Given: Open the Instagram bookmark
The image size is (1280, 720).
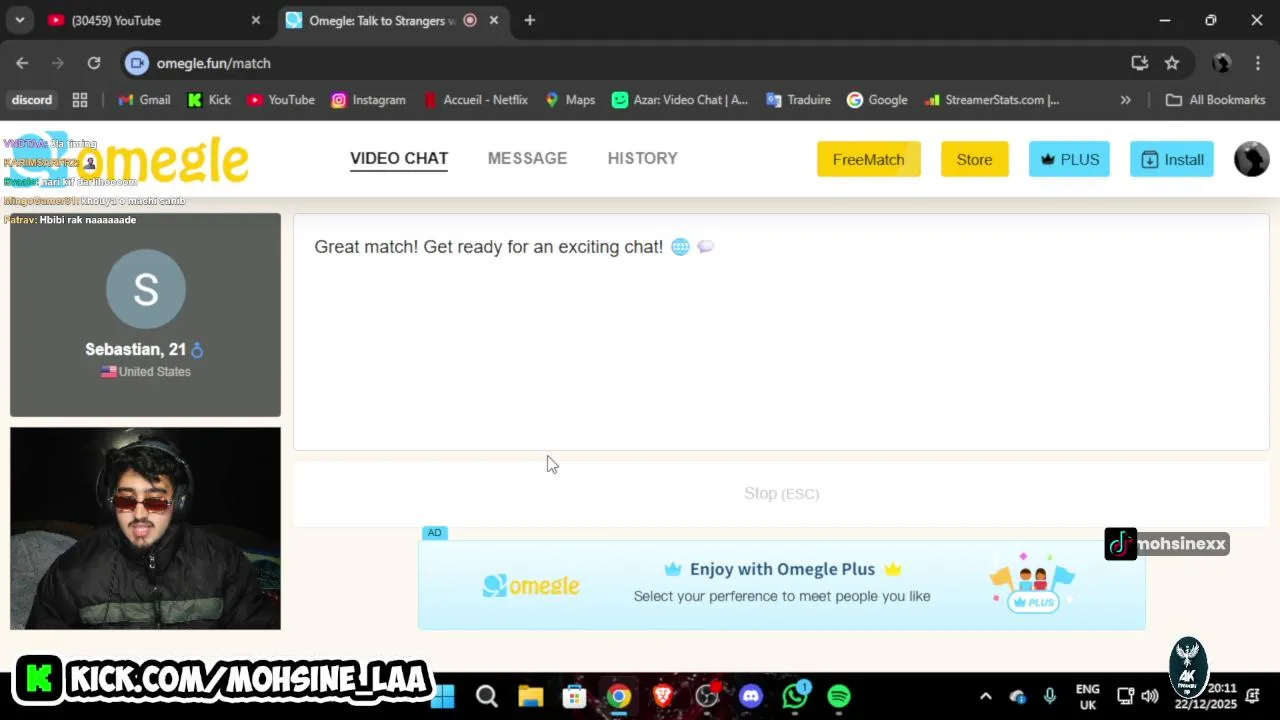Looking at the screenshot, I should click(368, 100).
